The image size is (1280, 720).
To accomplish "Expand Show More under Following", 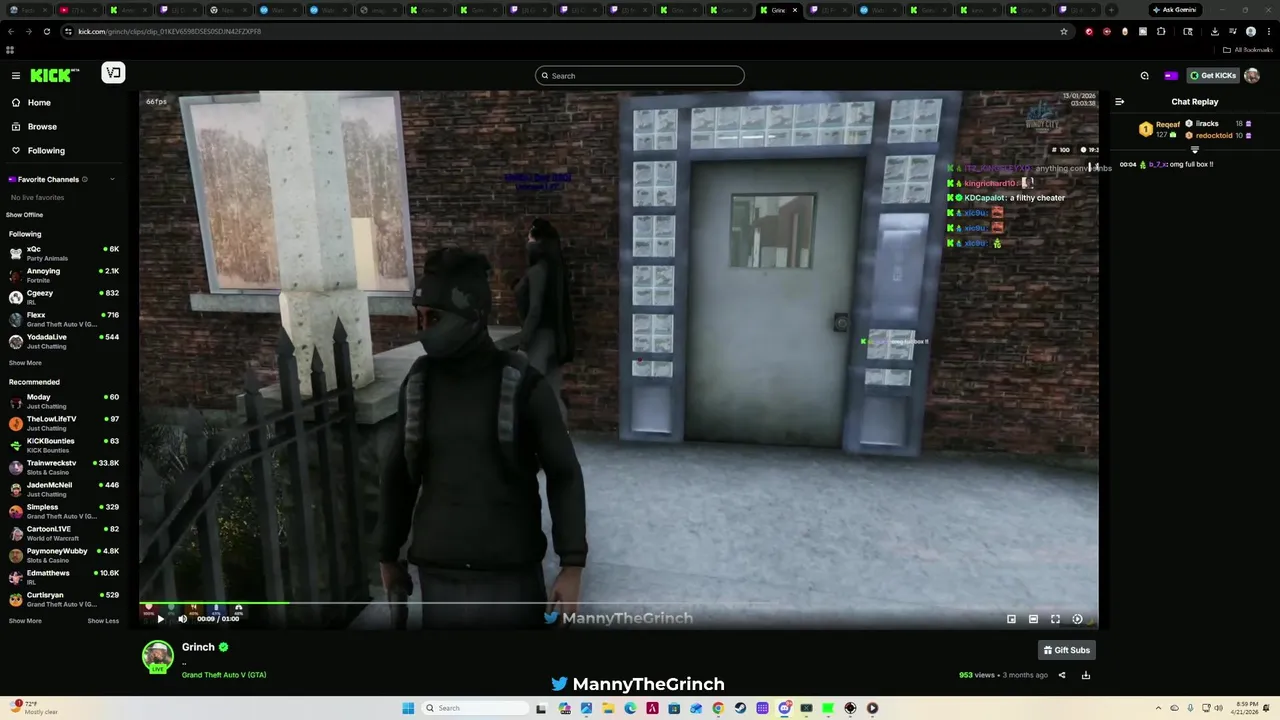I will 25,363.
